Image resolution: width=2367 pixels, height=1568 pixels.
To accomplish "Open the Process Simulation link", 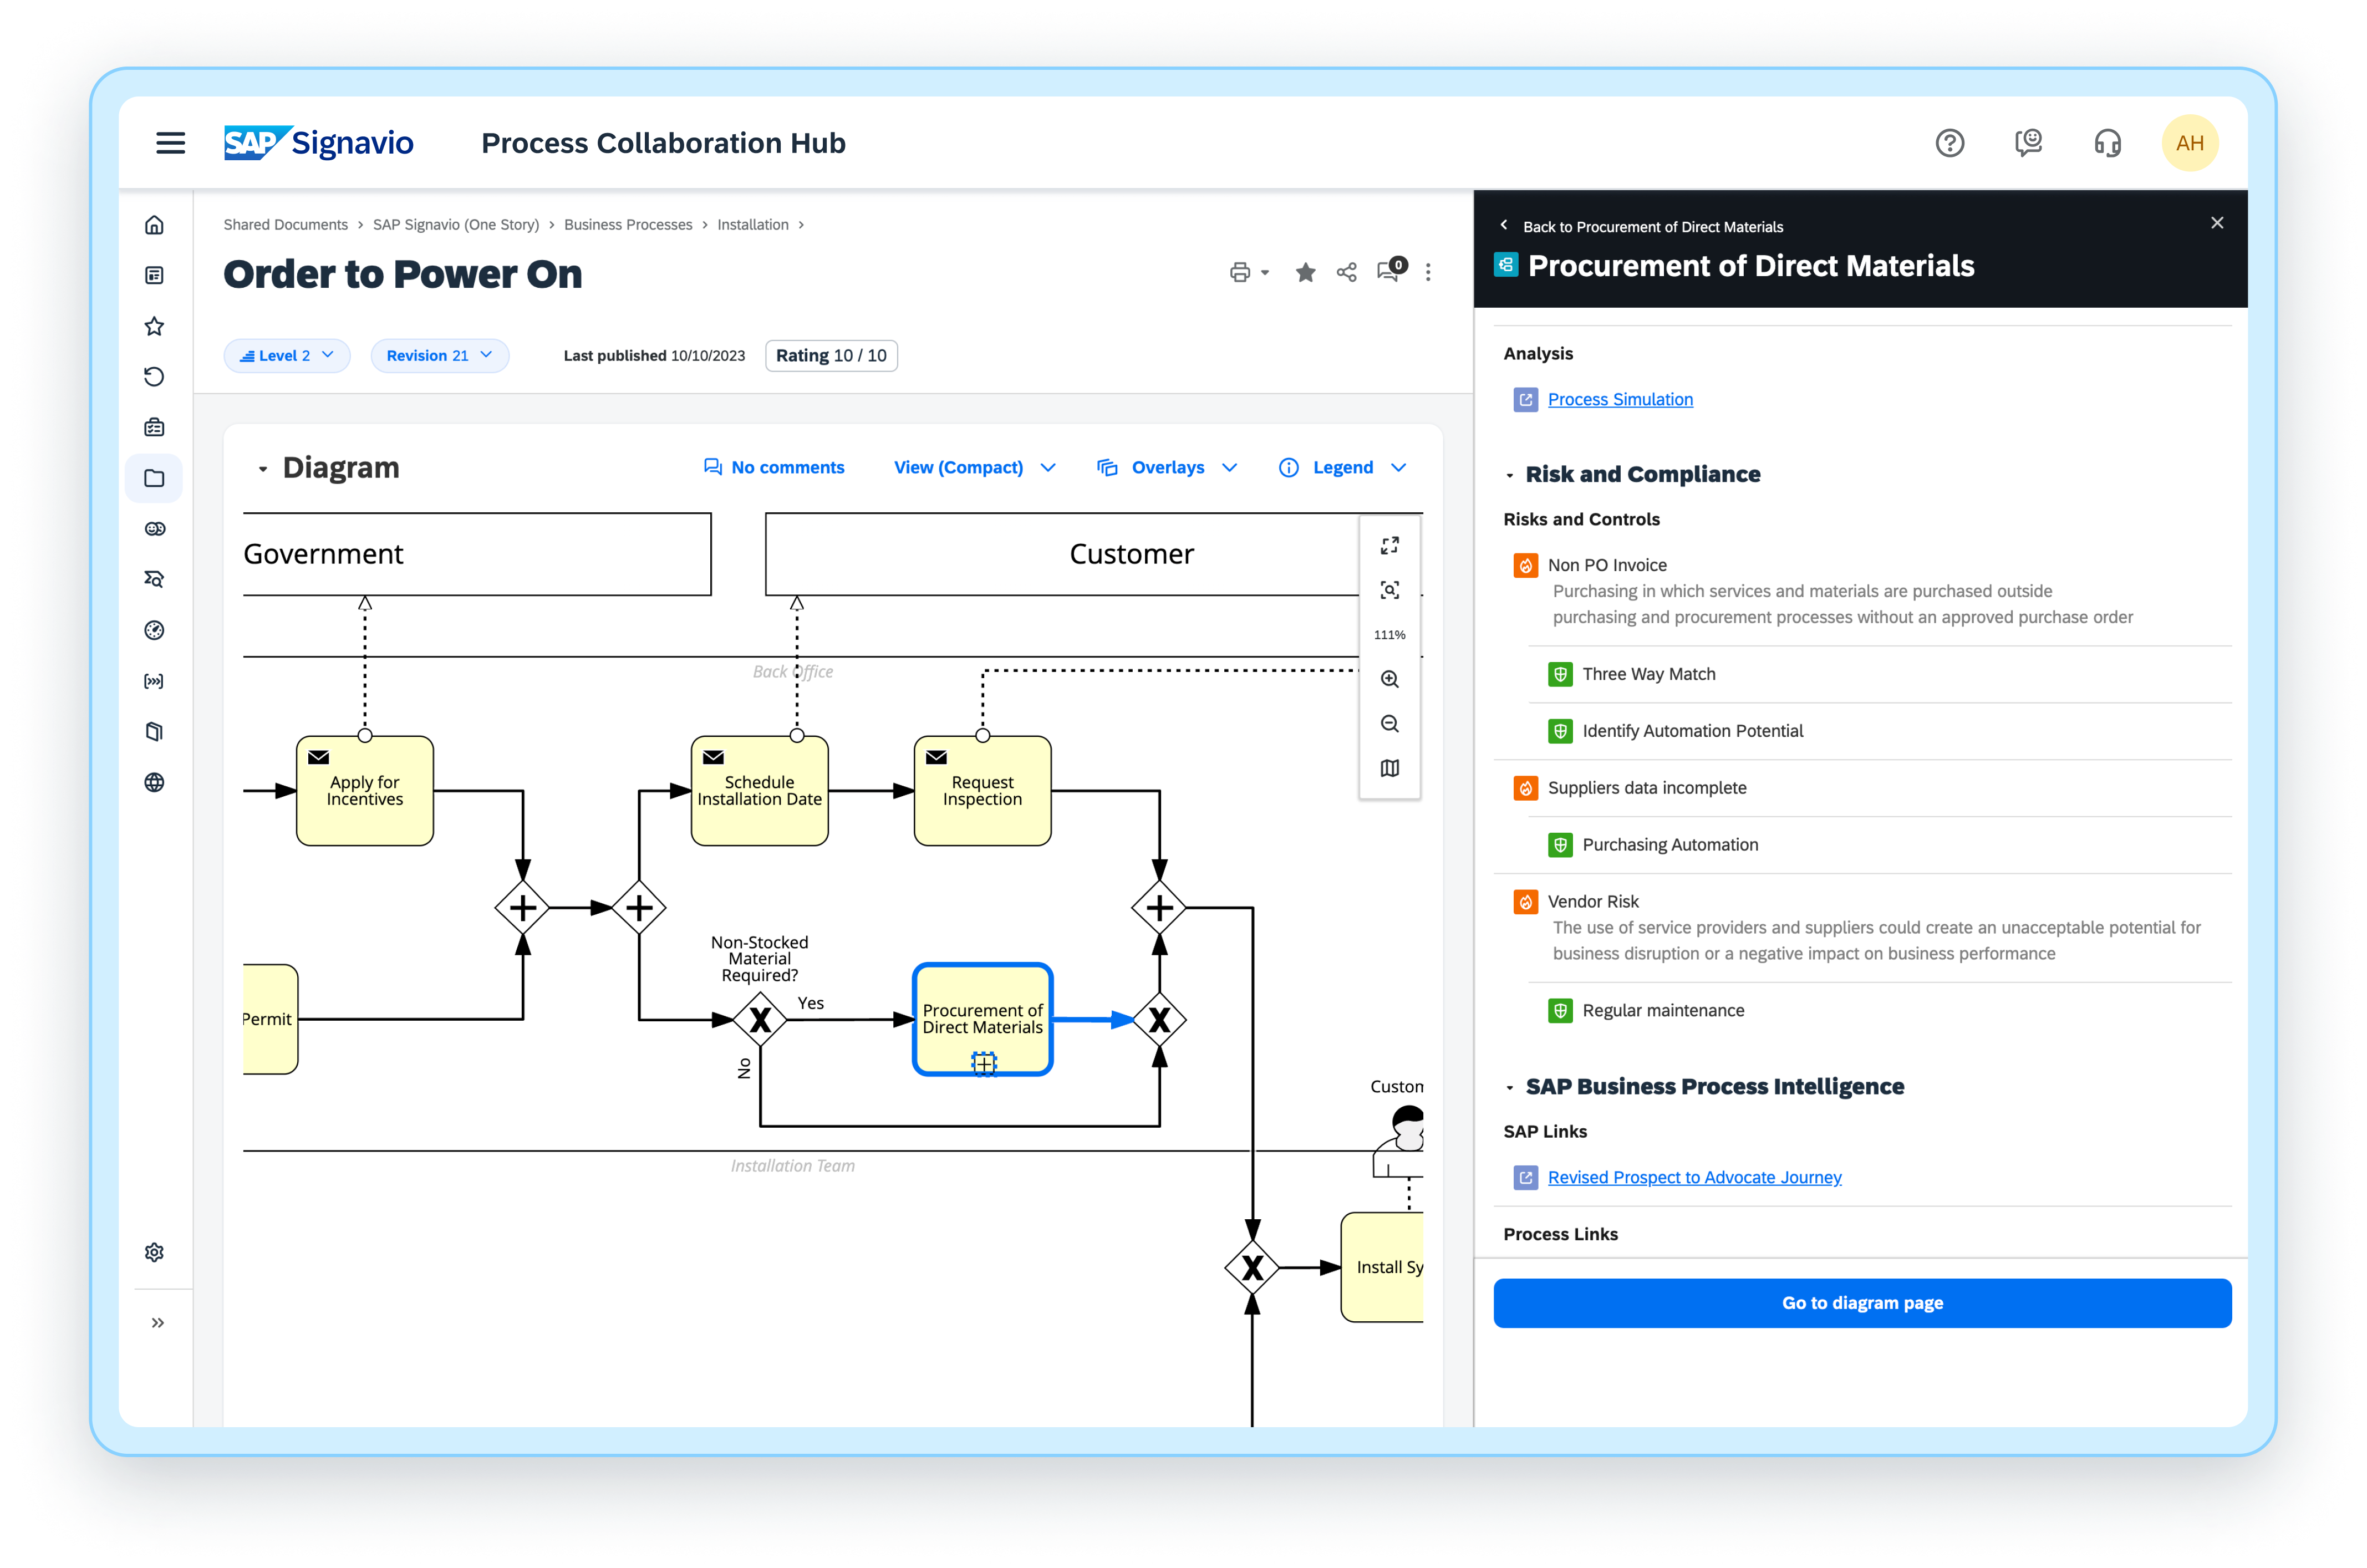I will click(1619, 399).
